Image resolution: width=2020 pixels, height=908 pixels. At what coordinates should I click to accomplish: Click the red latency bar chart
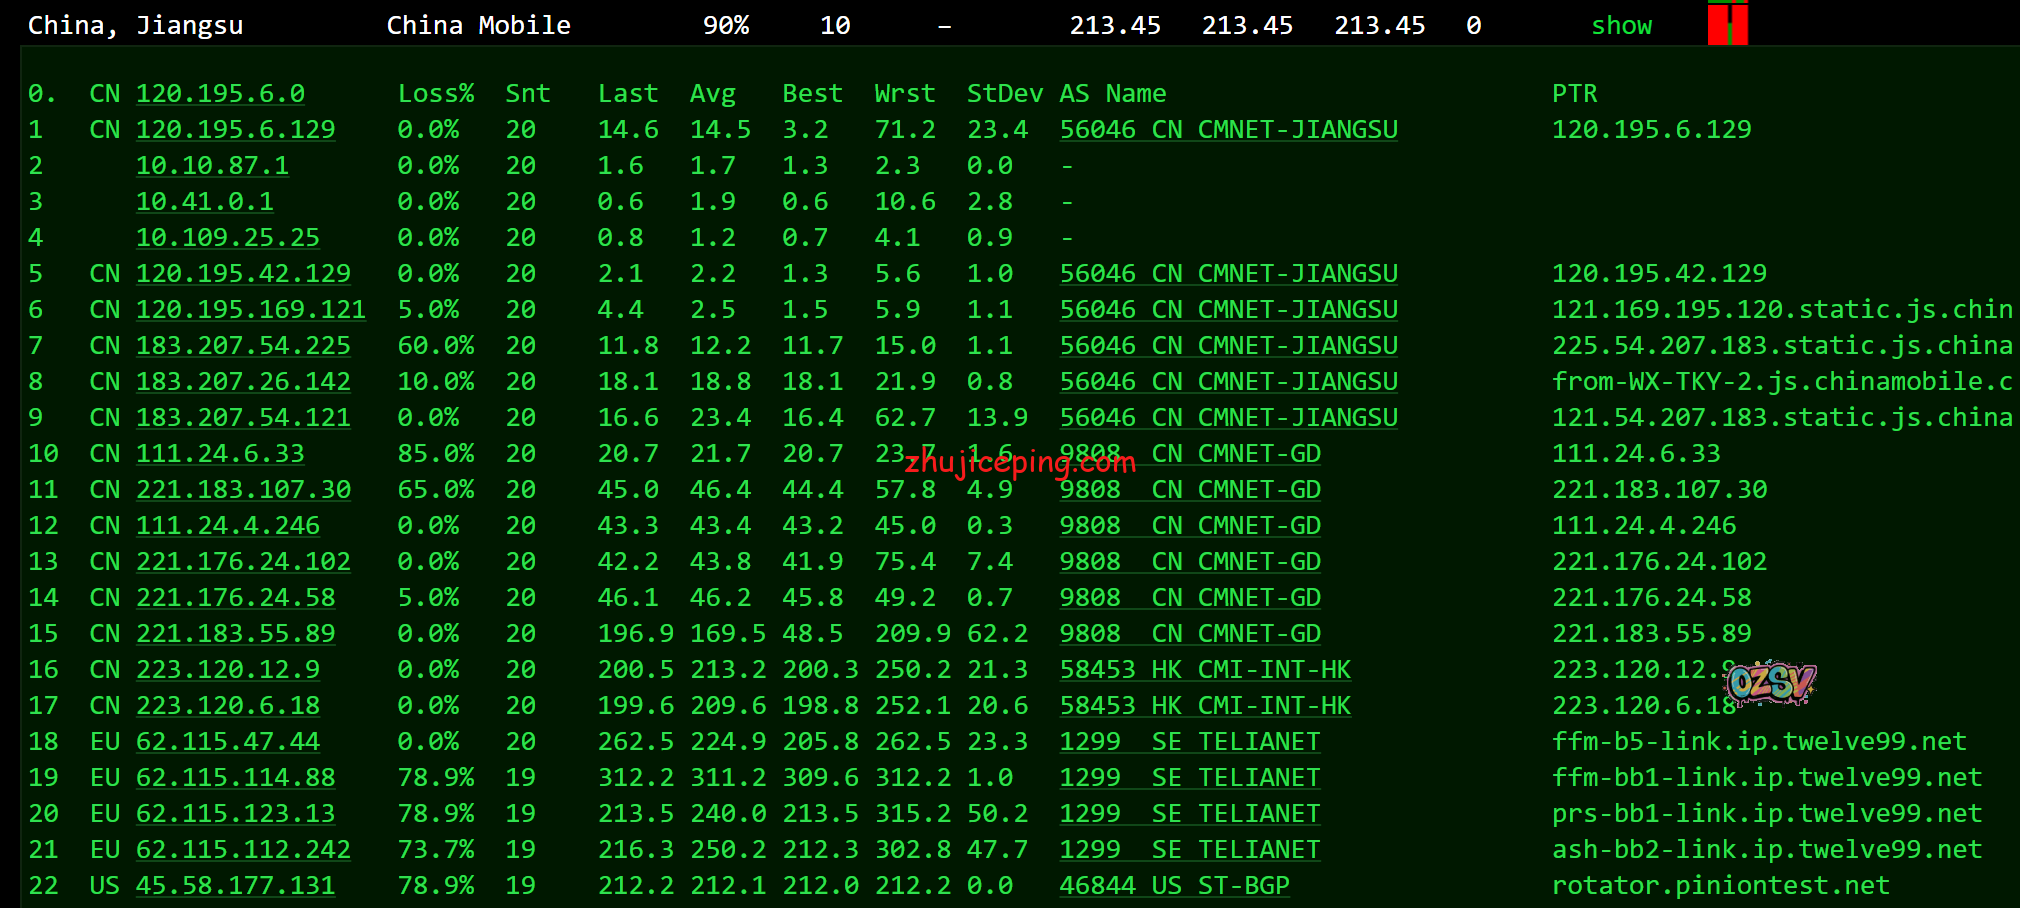[x=1727, y=24]
